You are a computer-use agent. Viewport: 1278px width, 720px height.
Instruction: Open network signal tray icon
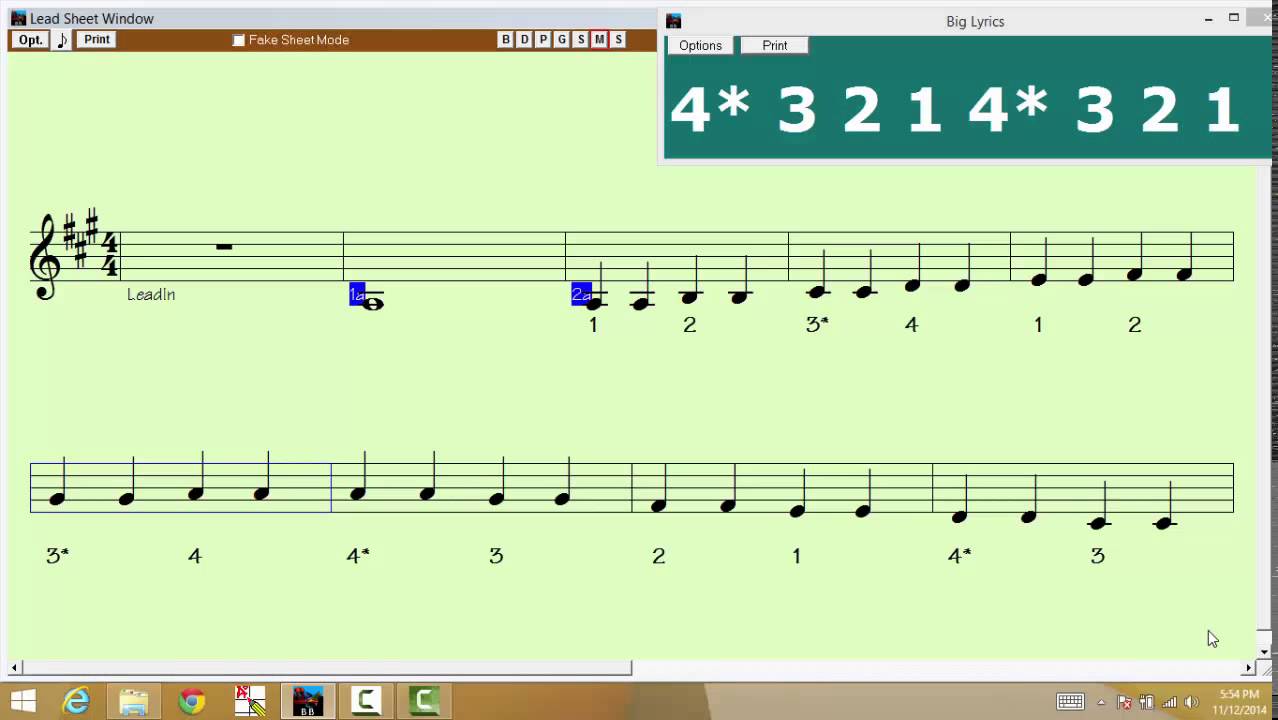click(1169, 702)
